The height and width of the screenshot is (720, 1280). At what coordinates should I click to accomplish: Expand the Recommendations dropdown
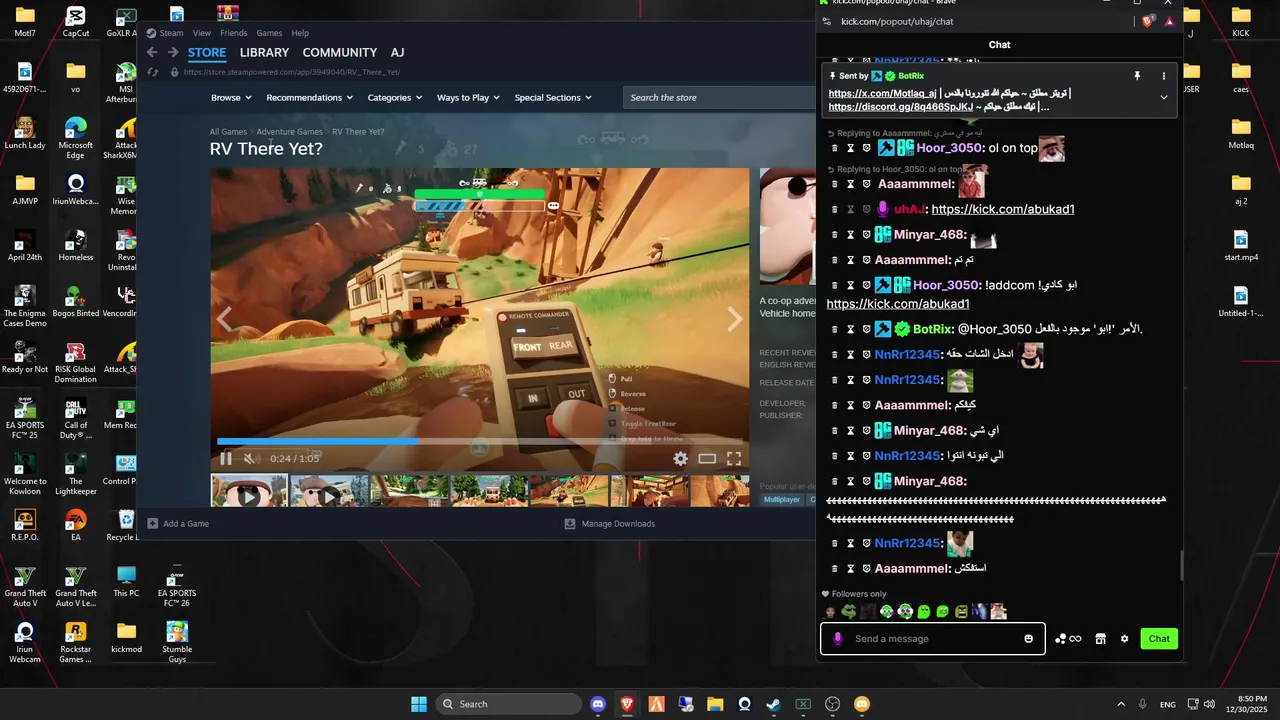(x=309, y=98)
